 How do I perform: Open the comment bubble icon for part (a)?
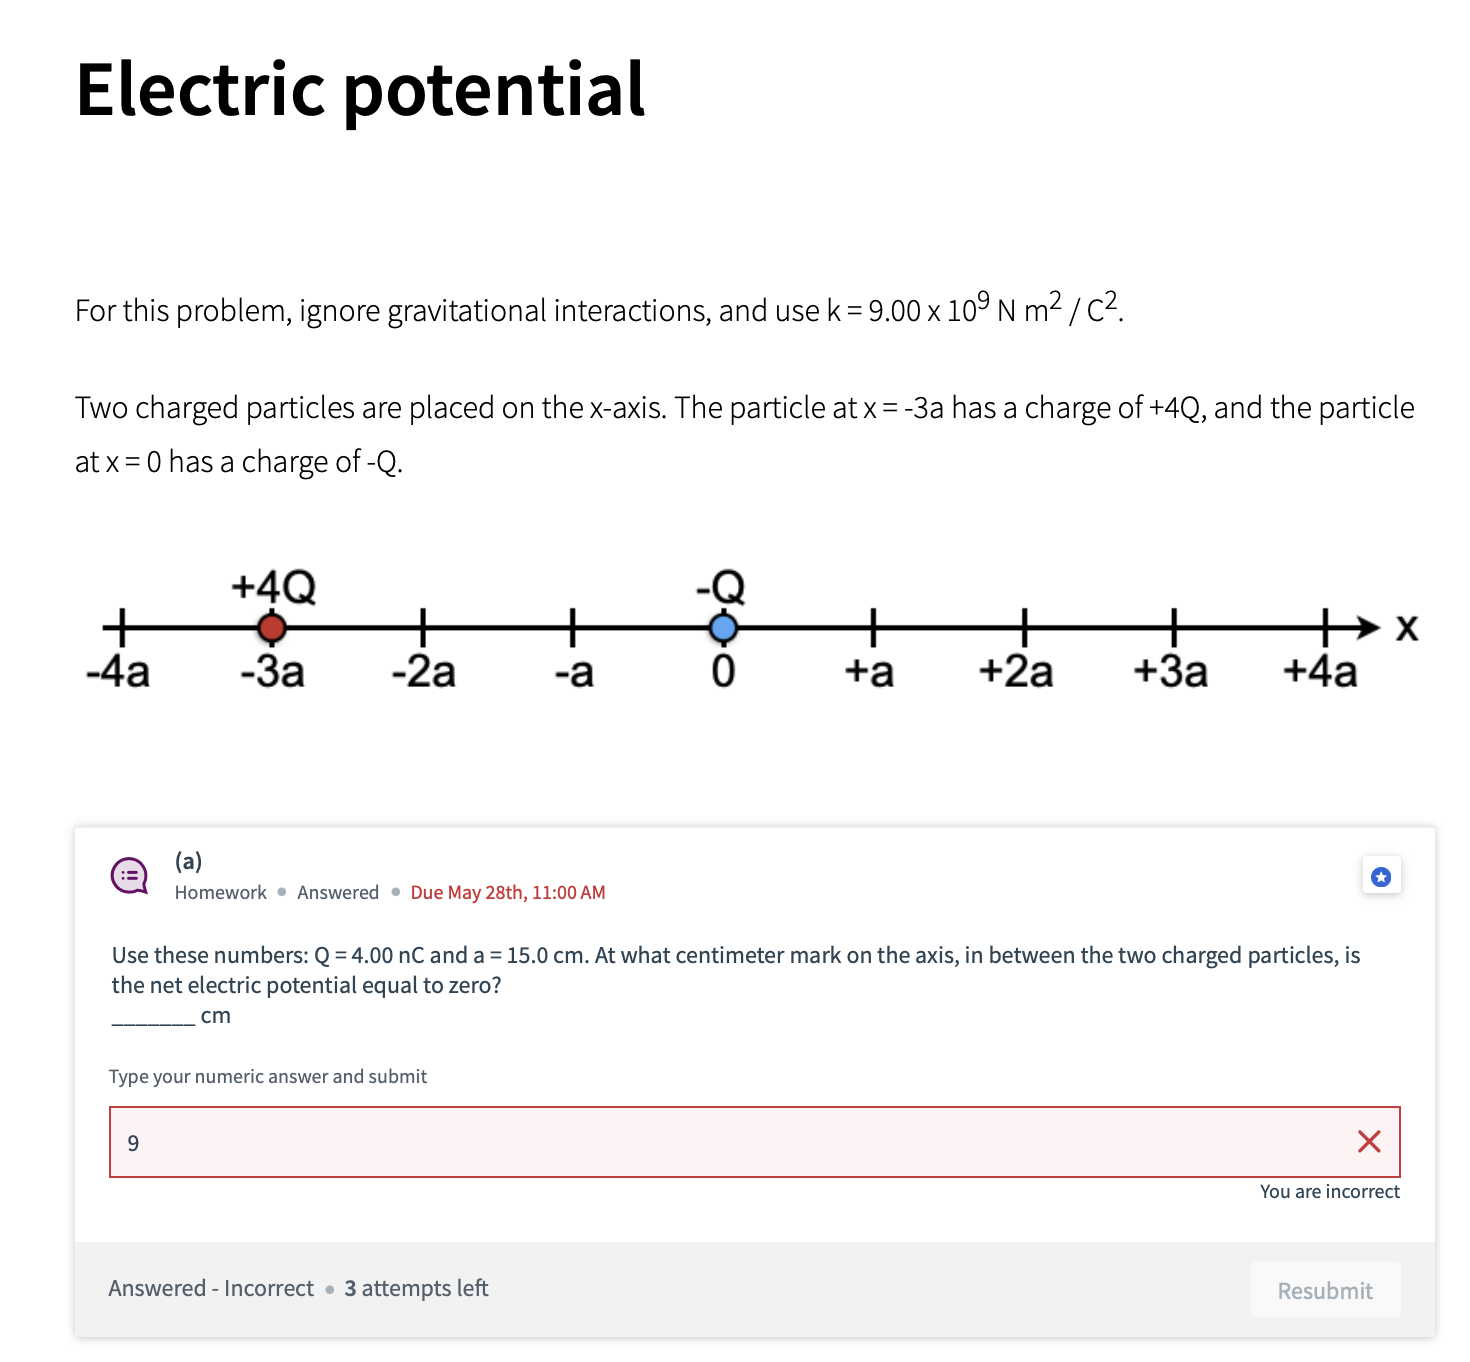pos(129,876)
